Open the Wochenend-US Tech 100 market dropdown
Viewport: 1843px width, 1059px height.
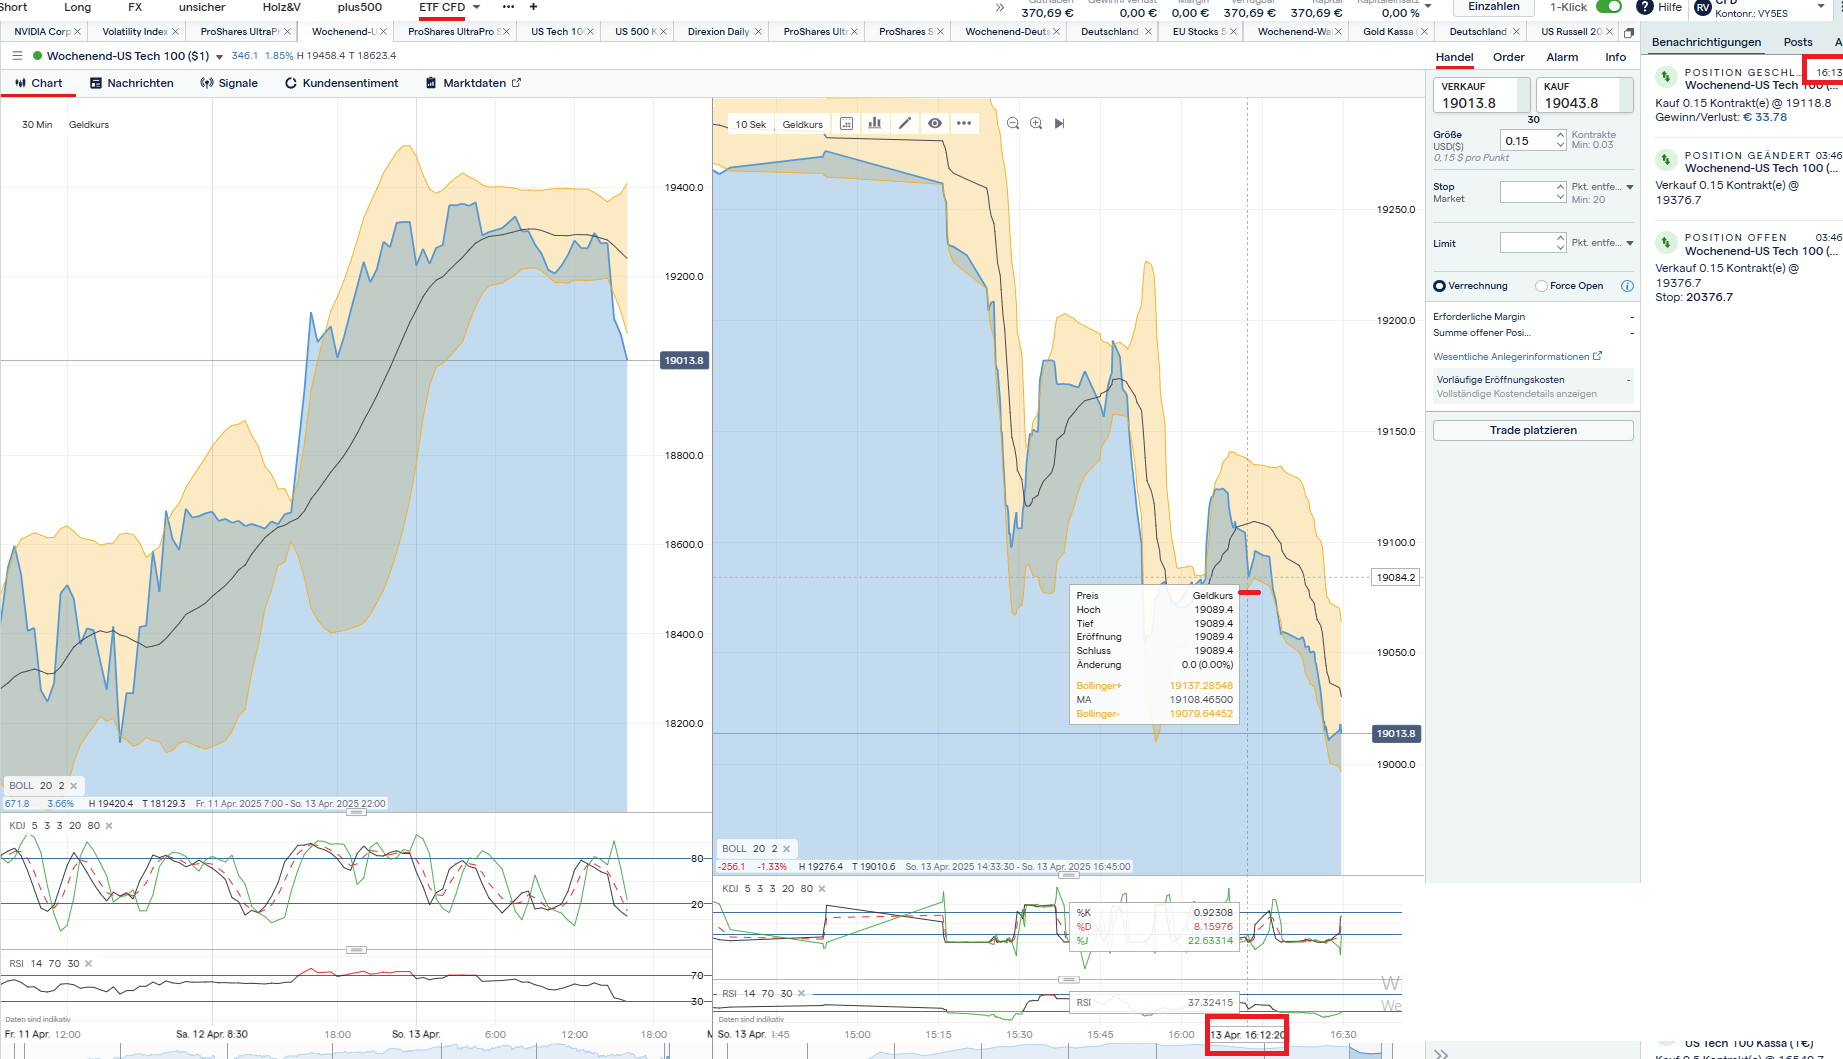point(219,57)
